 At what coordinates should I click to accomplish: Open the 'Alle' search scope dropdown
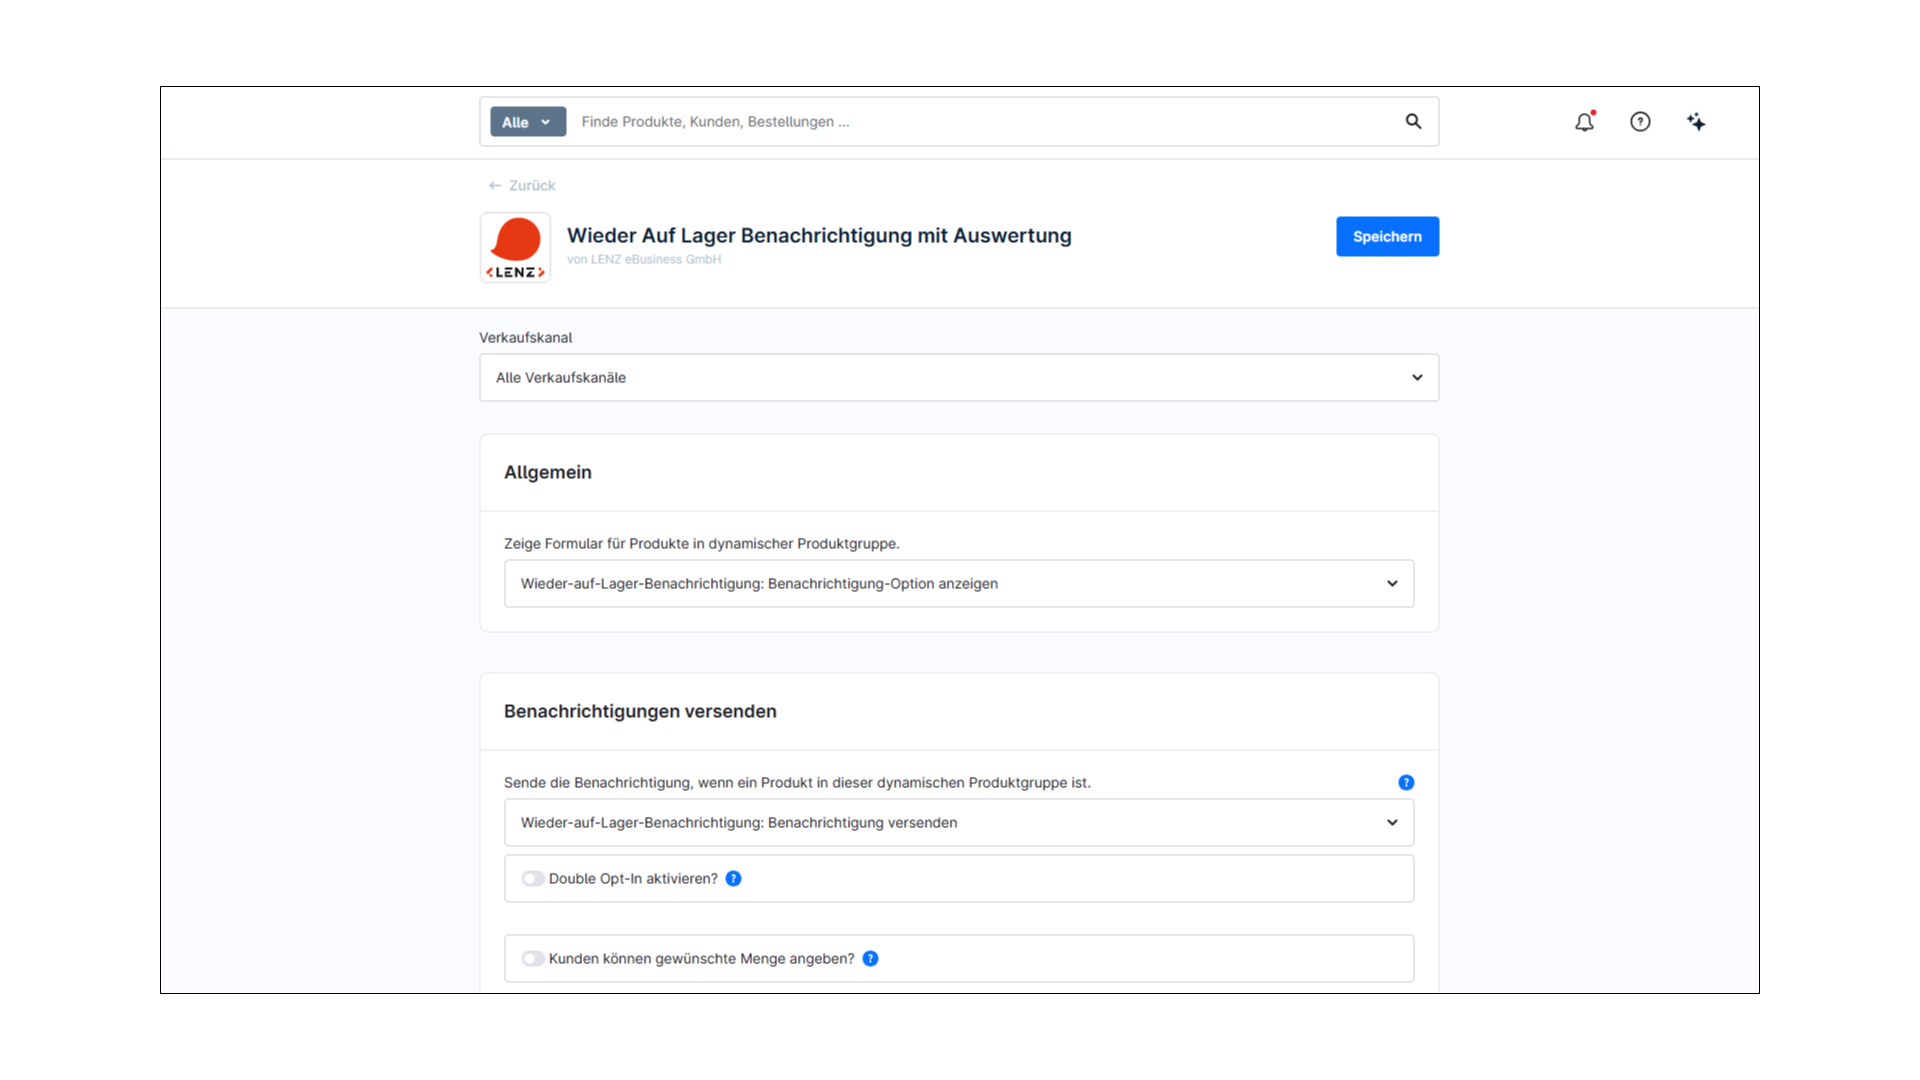[527, 121]
